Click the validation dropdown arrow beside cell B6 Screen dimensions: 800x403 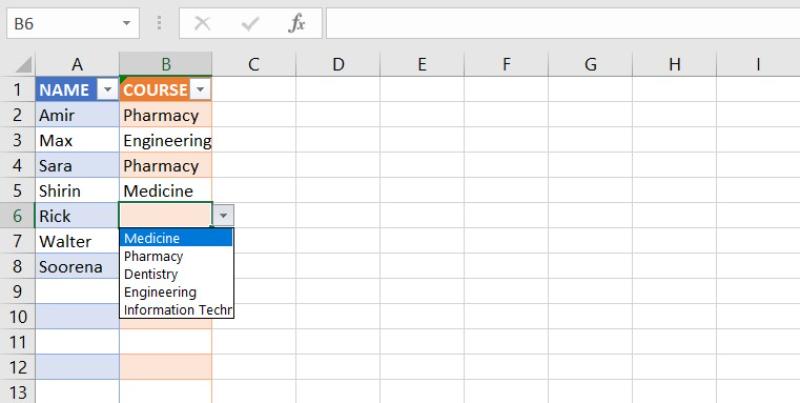coord(223,215)
